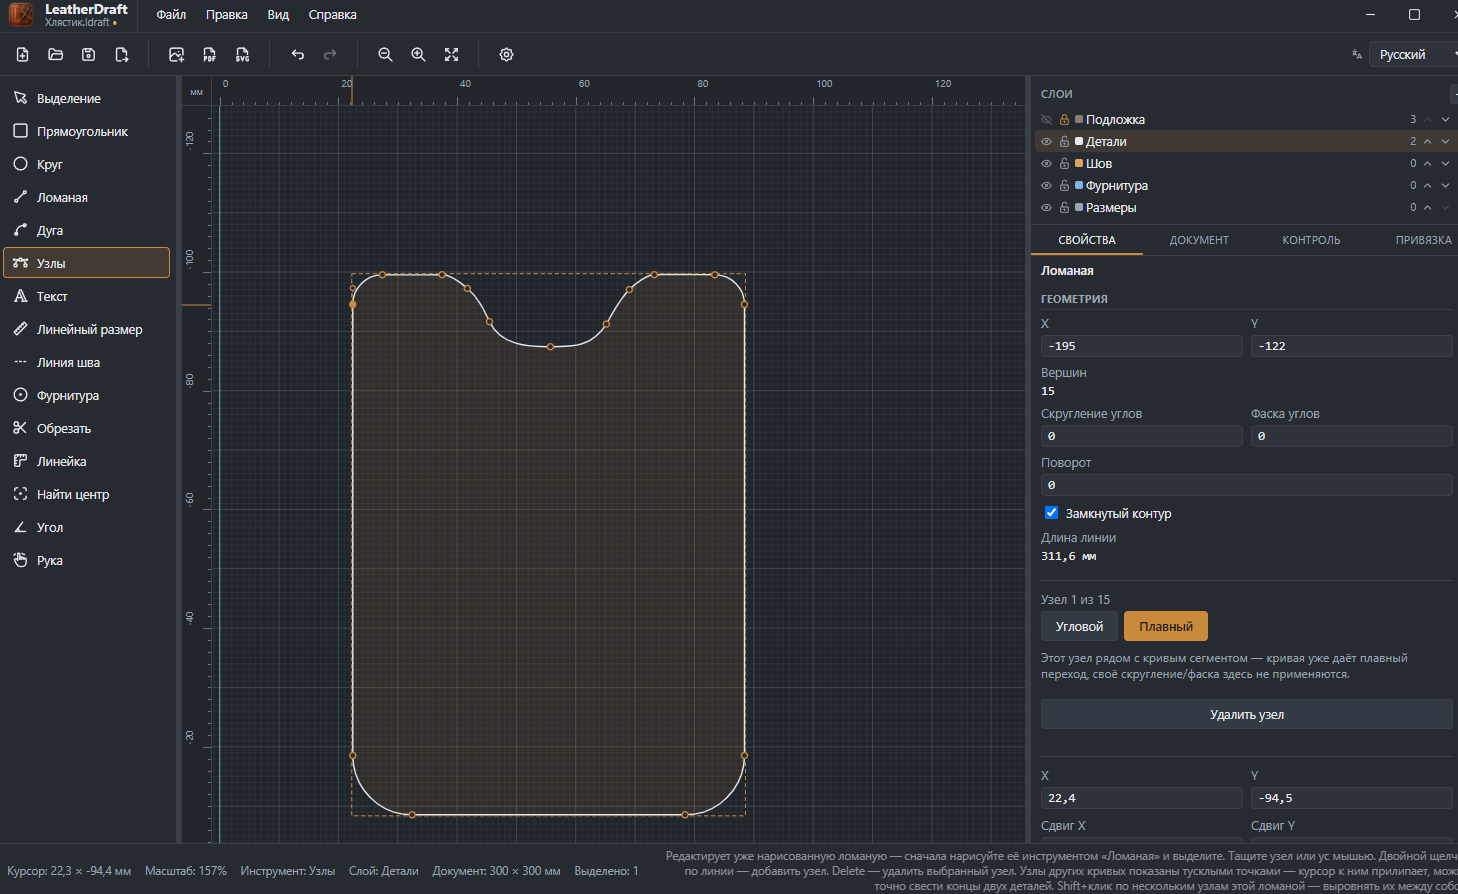
Task: Lock the Детали layer
Action: coord(1065,142)
